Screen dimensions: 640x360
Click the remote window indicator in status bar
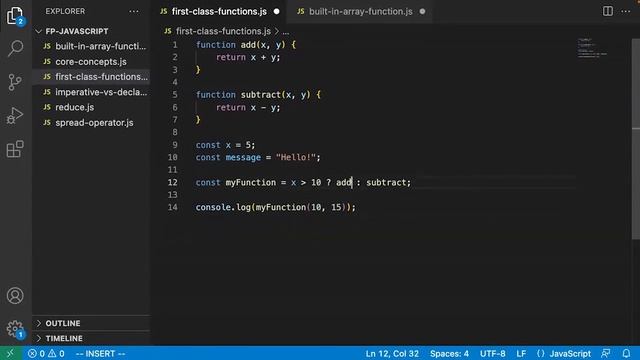click(x=10, y=353)
